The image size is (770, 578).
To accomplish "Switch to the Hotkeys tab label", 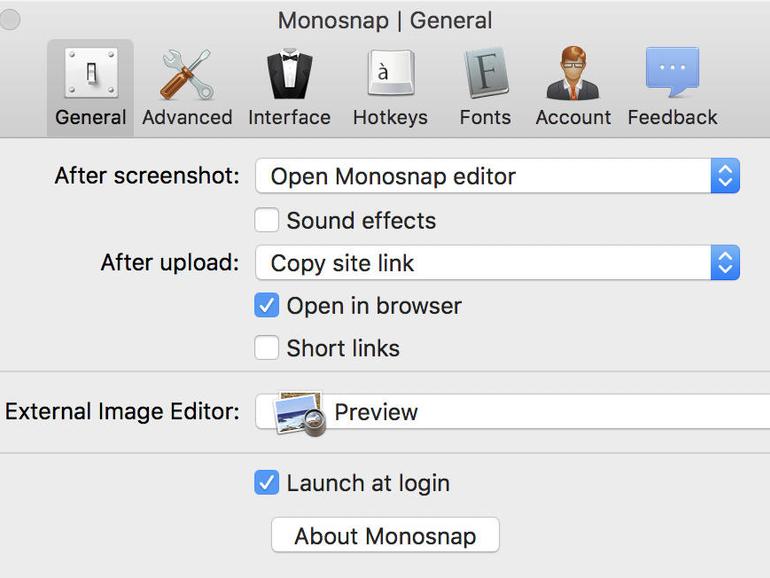I will coord(390,117).
